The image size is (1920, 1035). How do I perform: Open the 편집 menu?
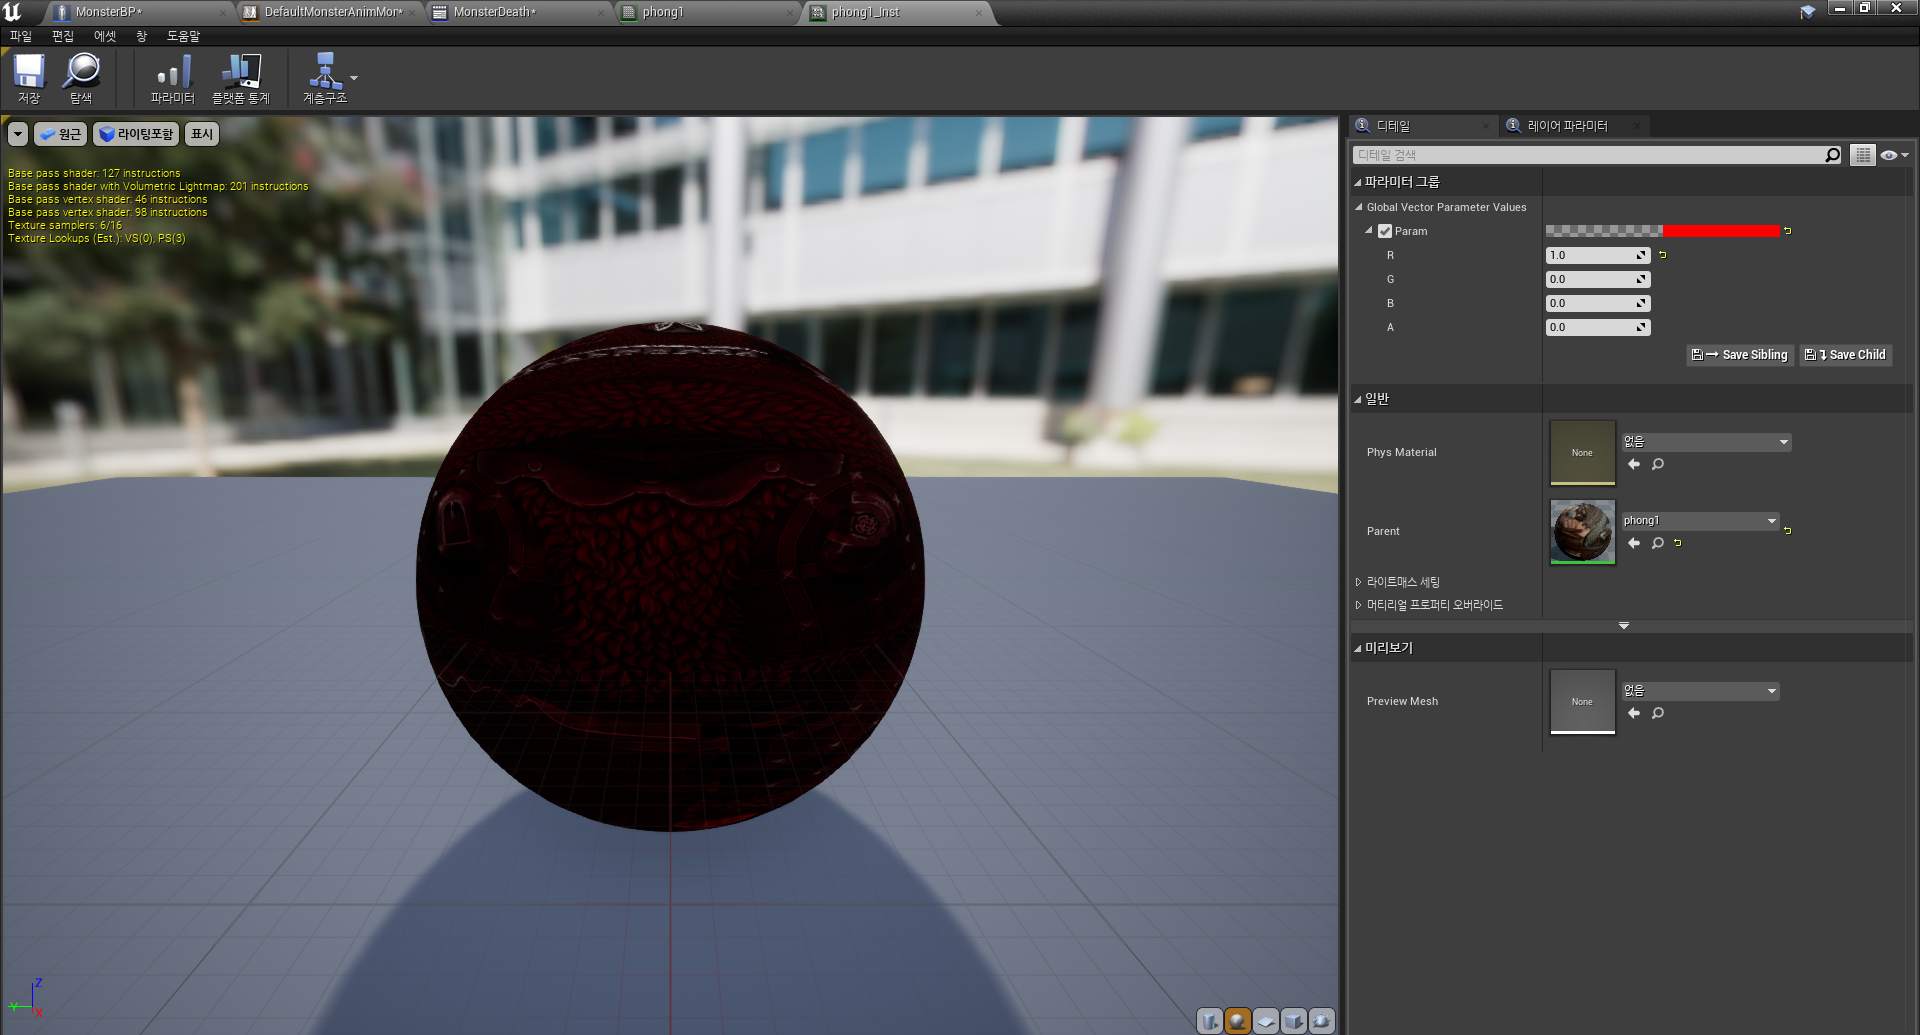tap(63, 36)
